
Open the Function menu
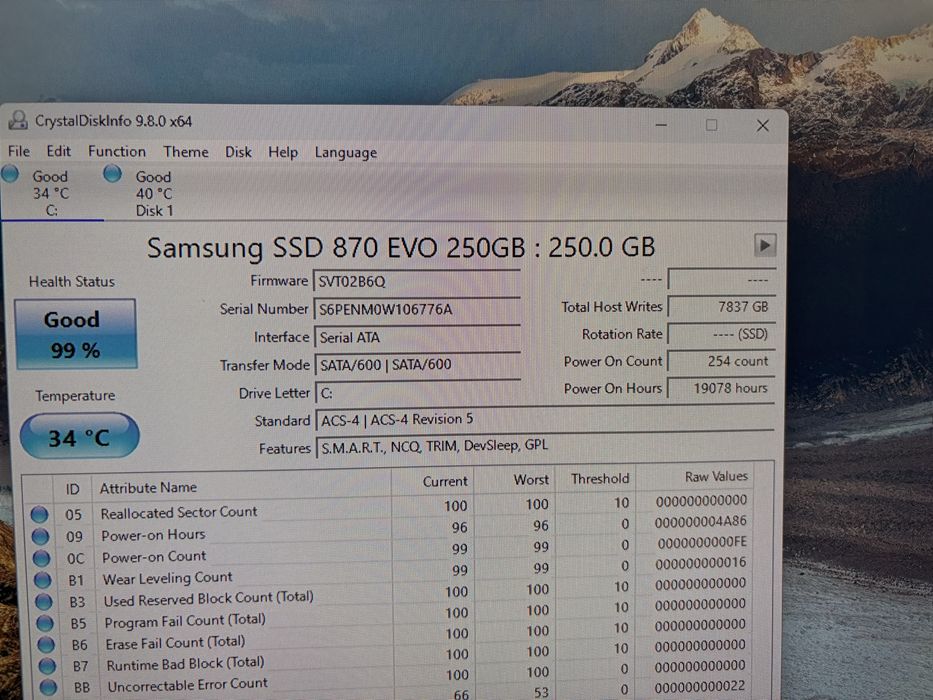point(117,151)
